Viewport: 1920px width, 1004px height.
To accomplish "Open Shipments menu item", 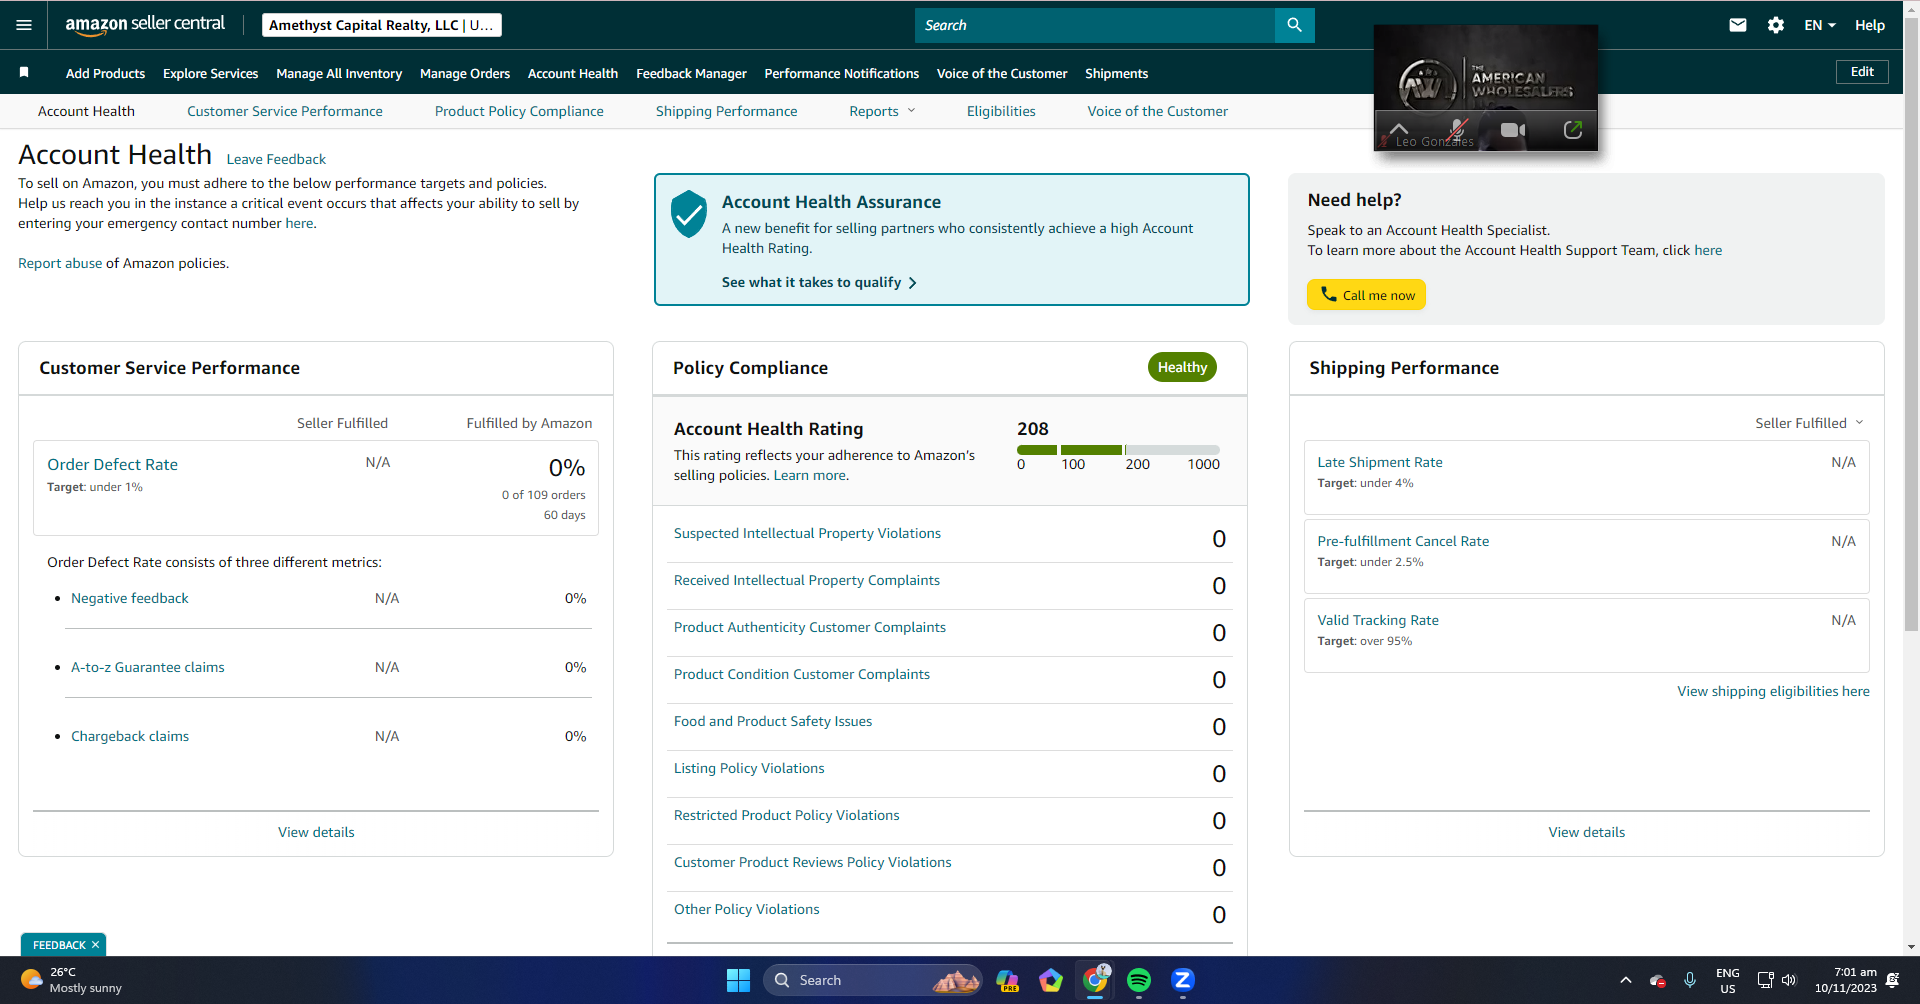I will (1116, 73).
